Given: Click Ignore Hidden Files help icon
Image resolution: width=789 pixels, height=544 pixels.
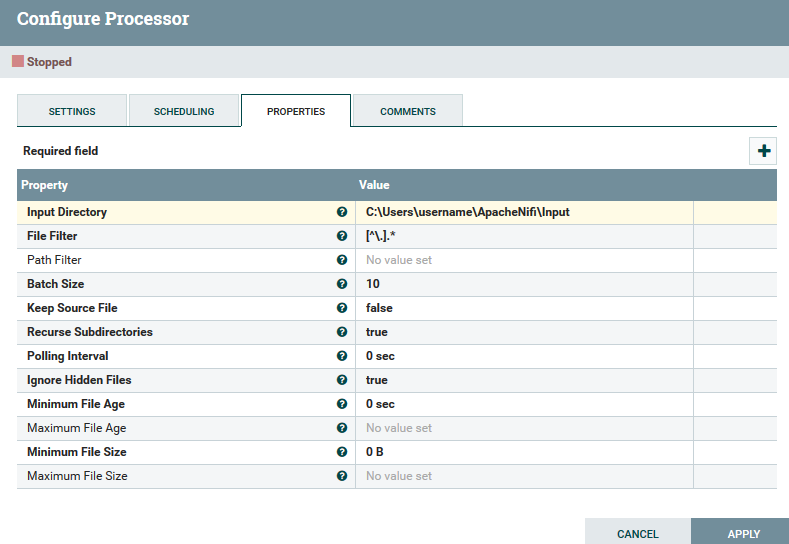Looking at the screenshot, I should [342, 380].
